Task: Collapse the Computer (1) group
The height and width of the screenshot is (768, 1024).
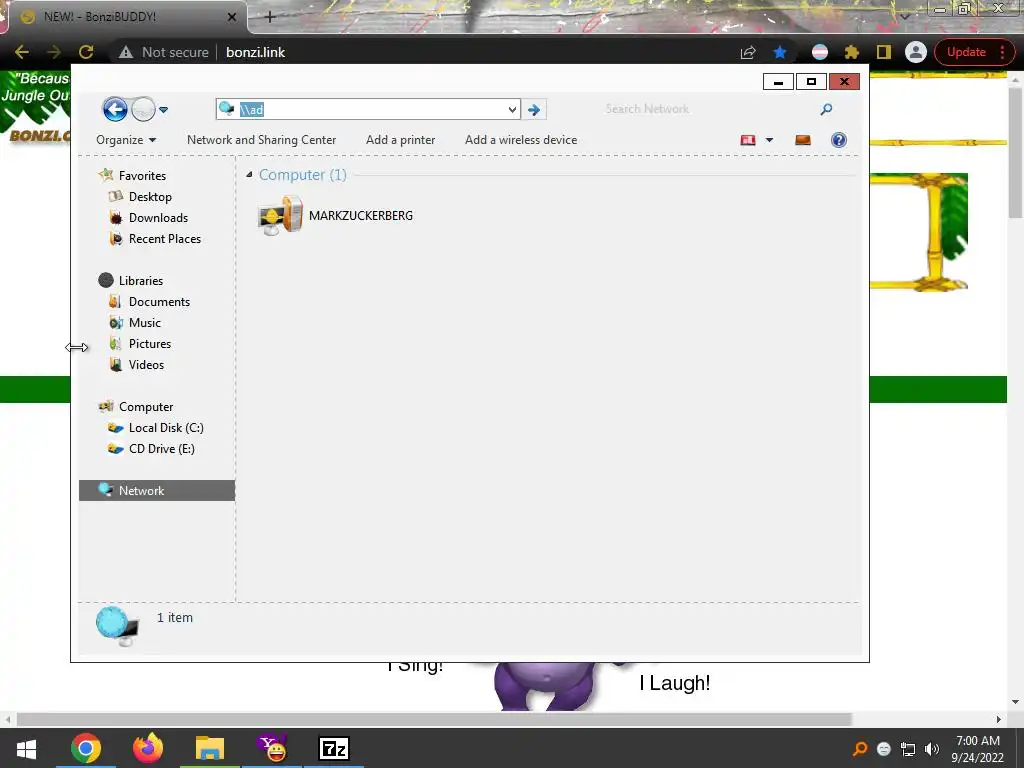Action: pyautogui.click(x=249, y=174)
